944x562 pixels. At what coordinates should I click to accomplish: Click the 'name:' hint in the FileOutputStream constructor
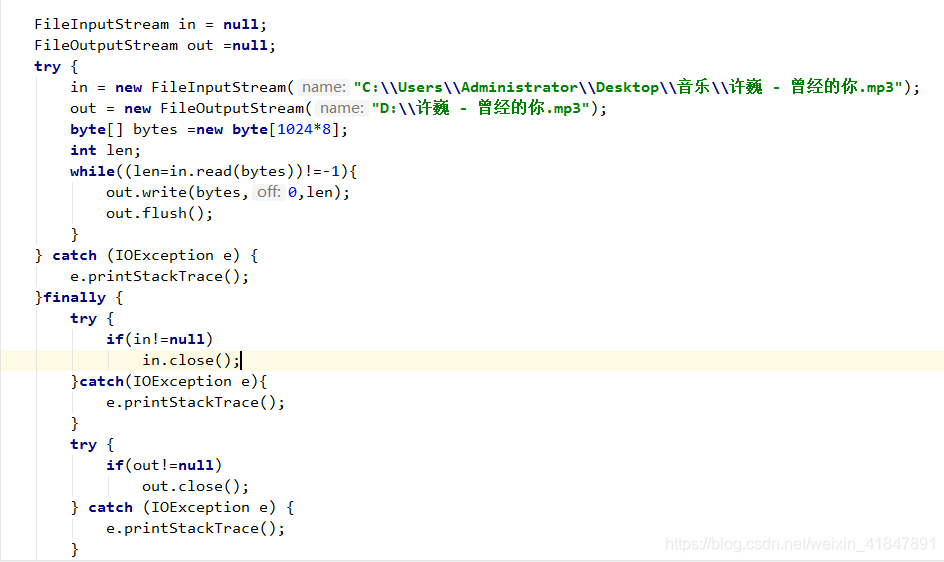341,108
